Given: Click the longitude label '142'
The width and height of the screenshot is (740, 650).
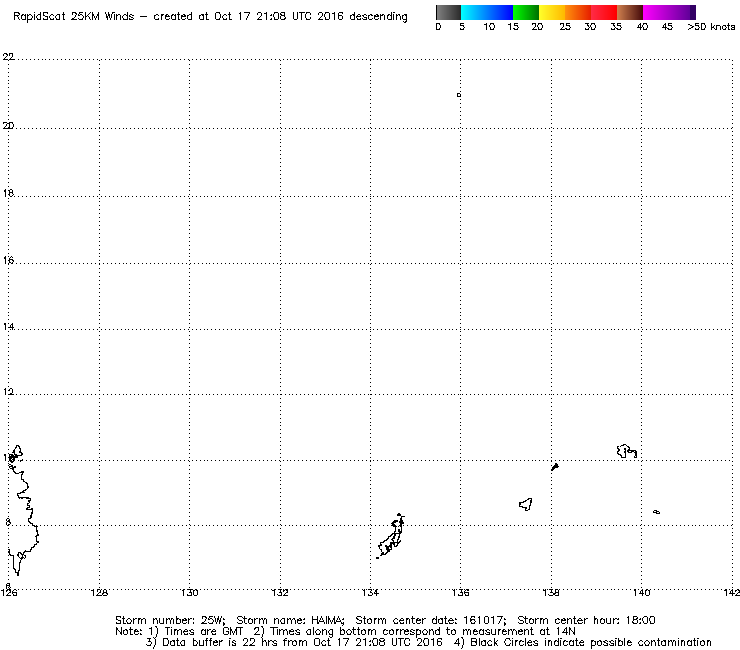Looking at the screenshot, I should [x=732, y=592].
